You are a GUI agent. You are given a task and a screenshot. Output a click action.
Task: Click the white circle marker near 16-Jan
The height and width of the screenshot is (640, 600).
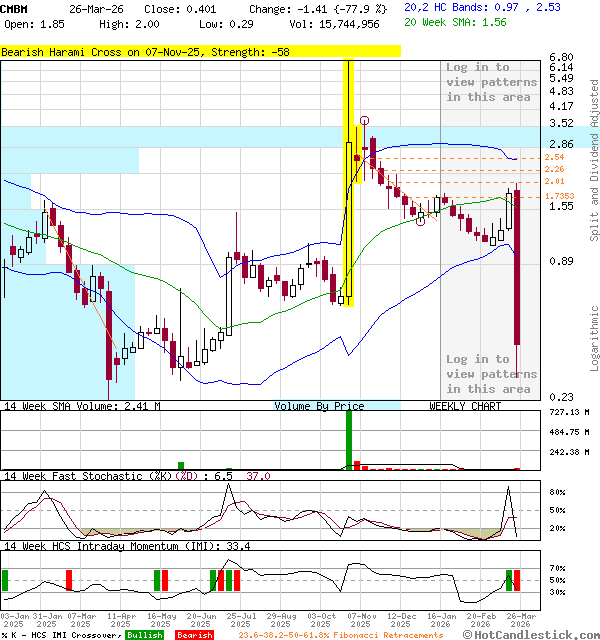(x=421, y=220)
